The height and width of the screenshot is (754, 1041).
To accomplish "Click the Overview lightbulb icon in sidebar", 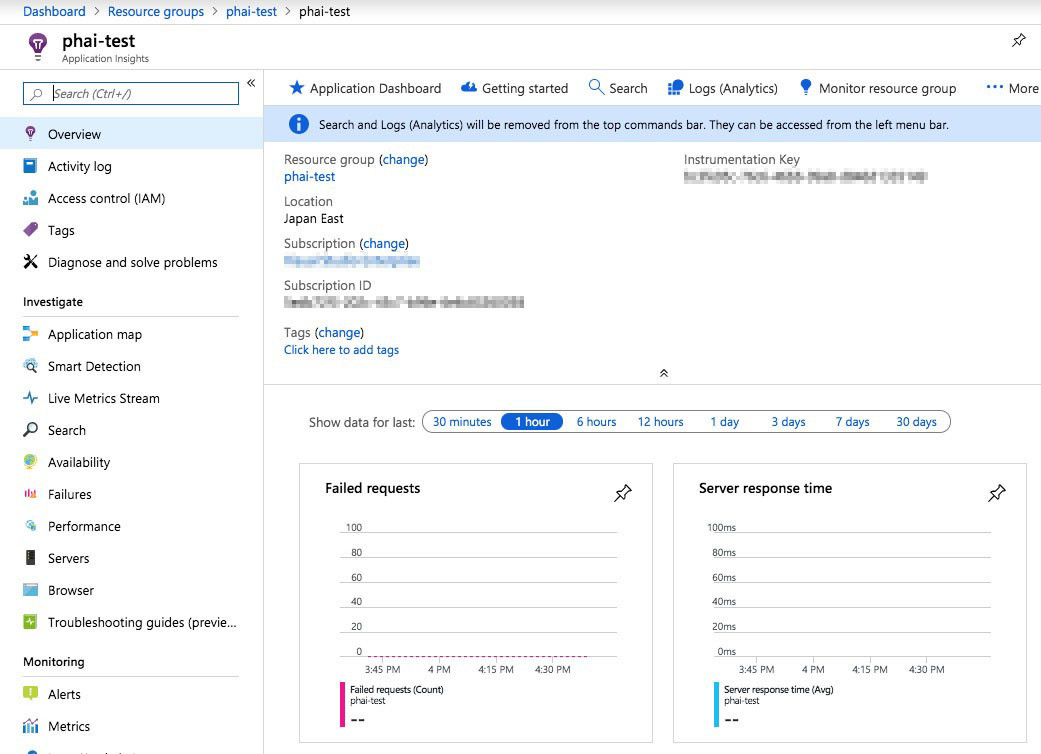I will point(30,133).
